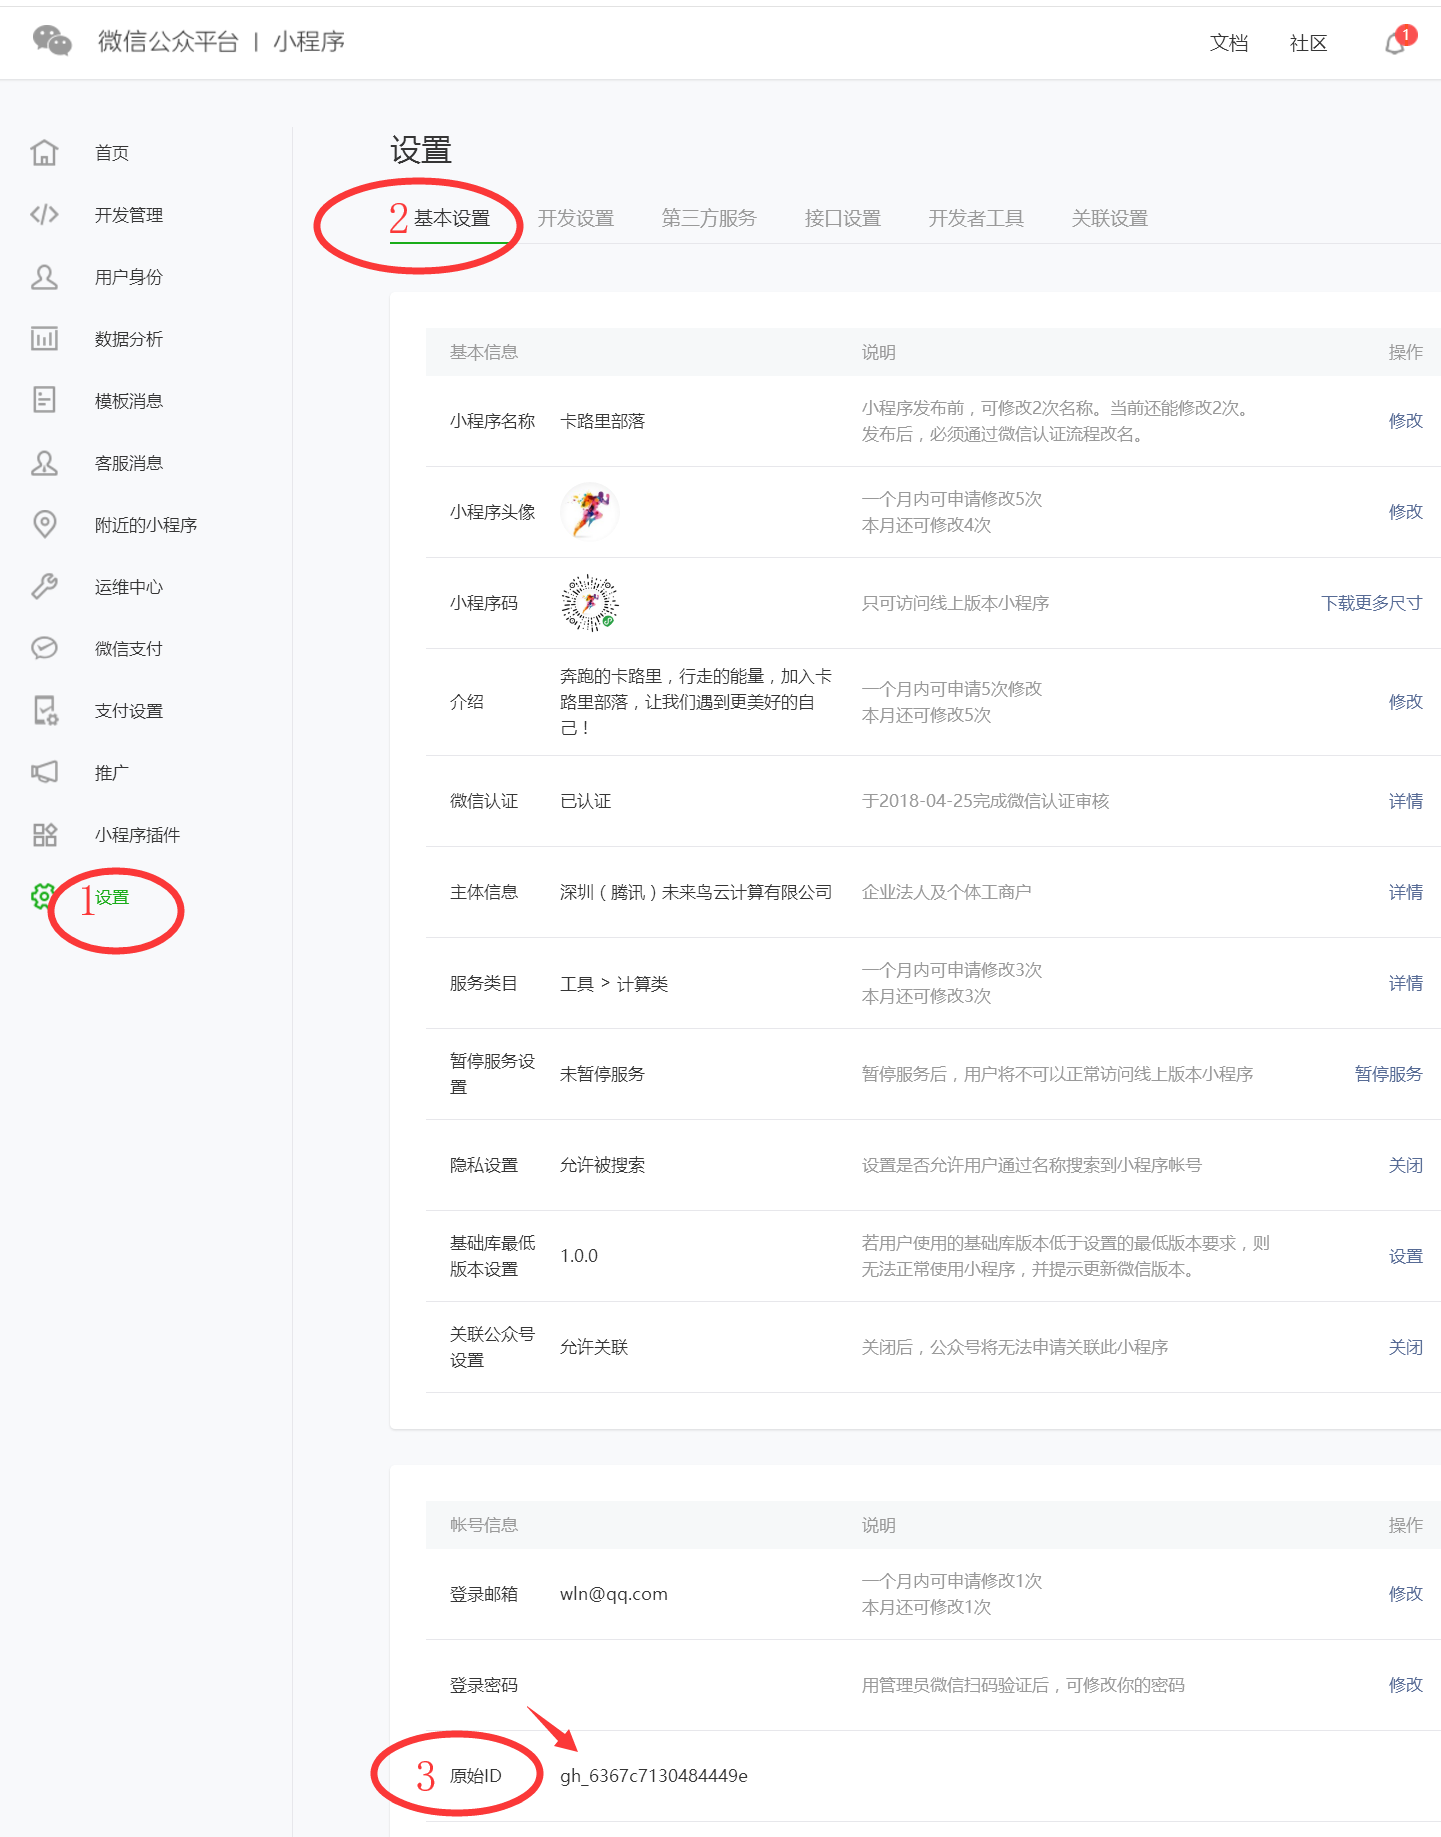Click the 附近的小程序 location pin icon
Image resolution: width=1441 pixels, height=1837 pixels.
[44, 525]
